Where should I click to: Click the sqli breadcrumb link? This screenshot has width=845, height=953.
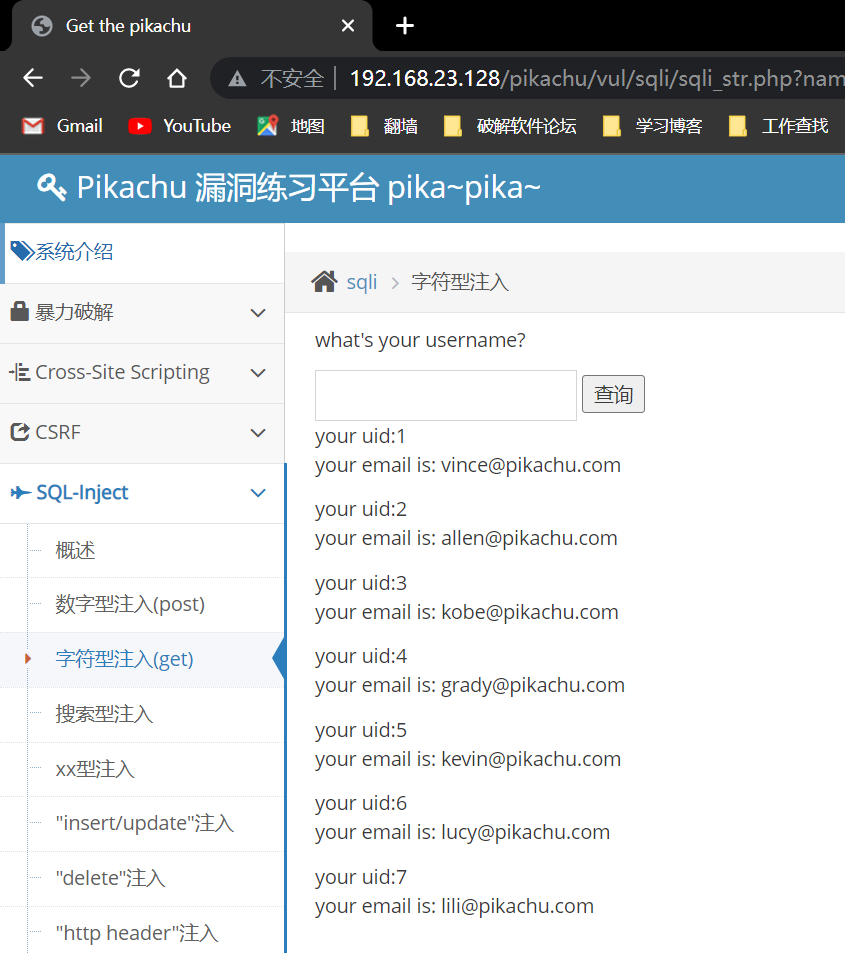(362, 282)
